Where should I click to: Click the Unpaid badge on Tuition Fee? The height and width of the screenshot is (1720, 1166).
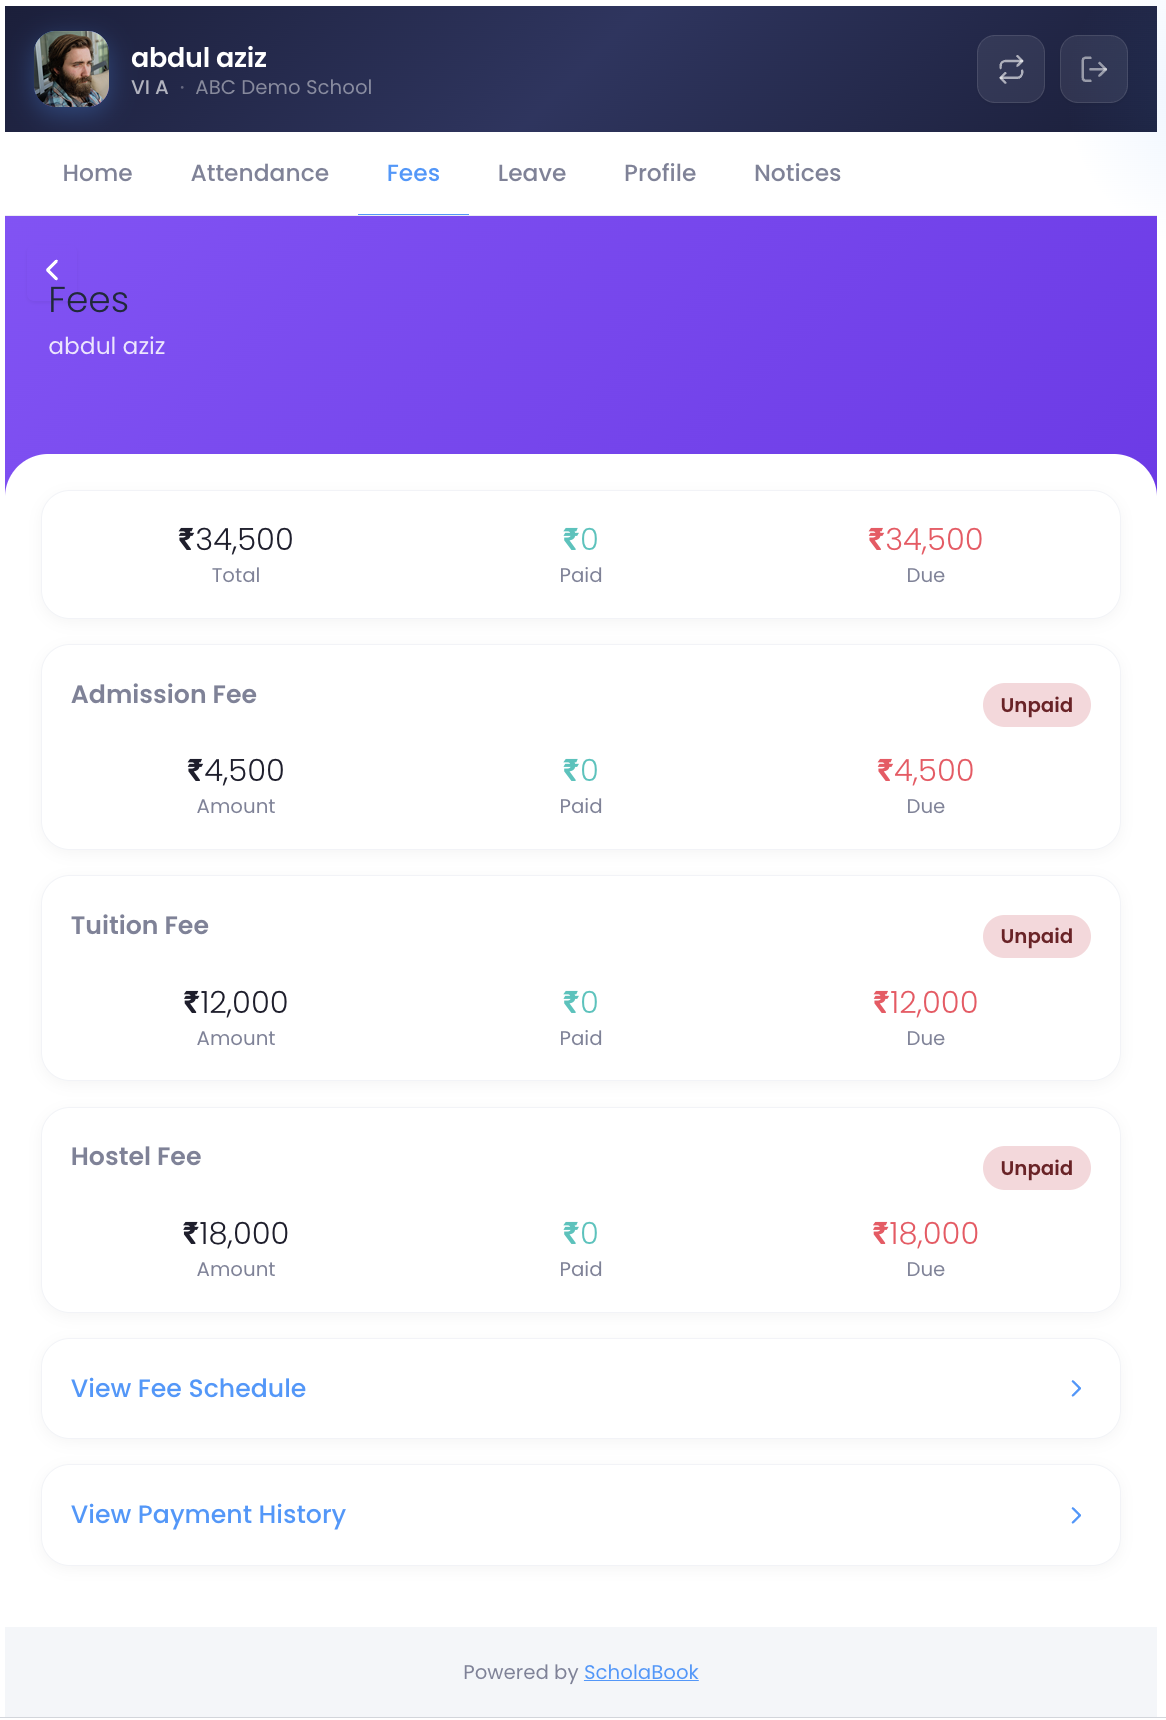[1037, 936]
